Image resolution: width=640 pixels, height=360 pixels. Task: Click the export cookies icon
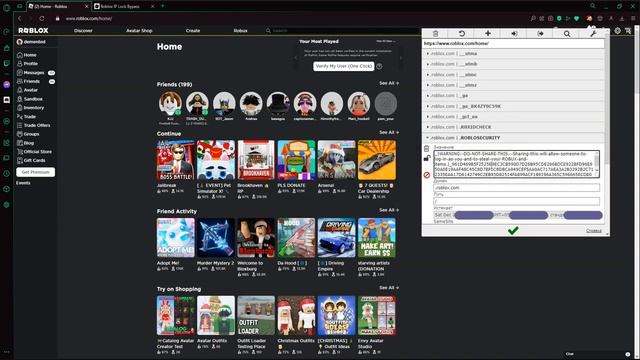[540, 34]
